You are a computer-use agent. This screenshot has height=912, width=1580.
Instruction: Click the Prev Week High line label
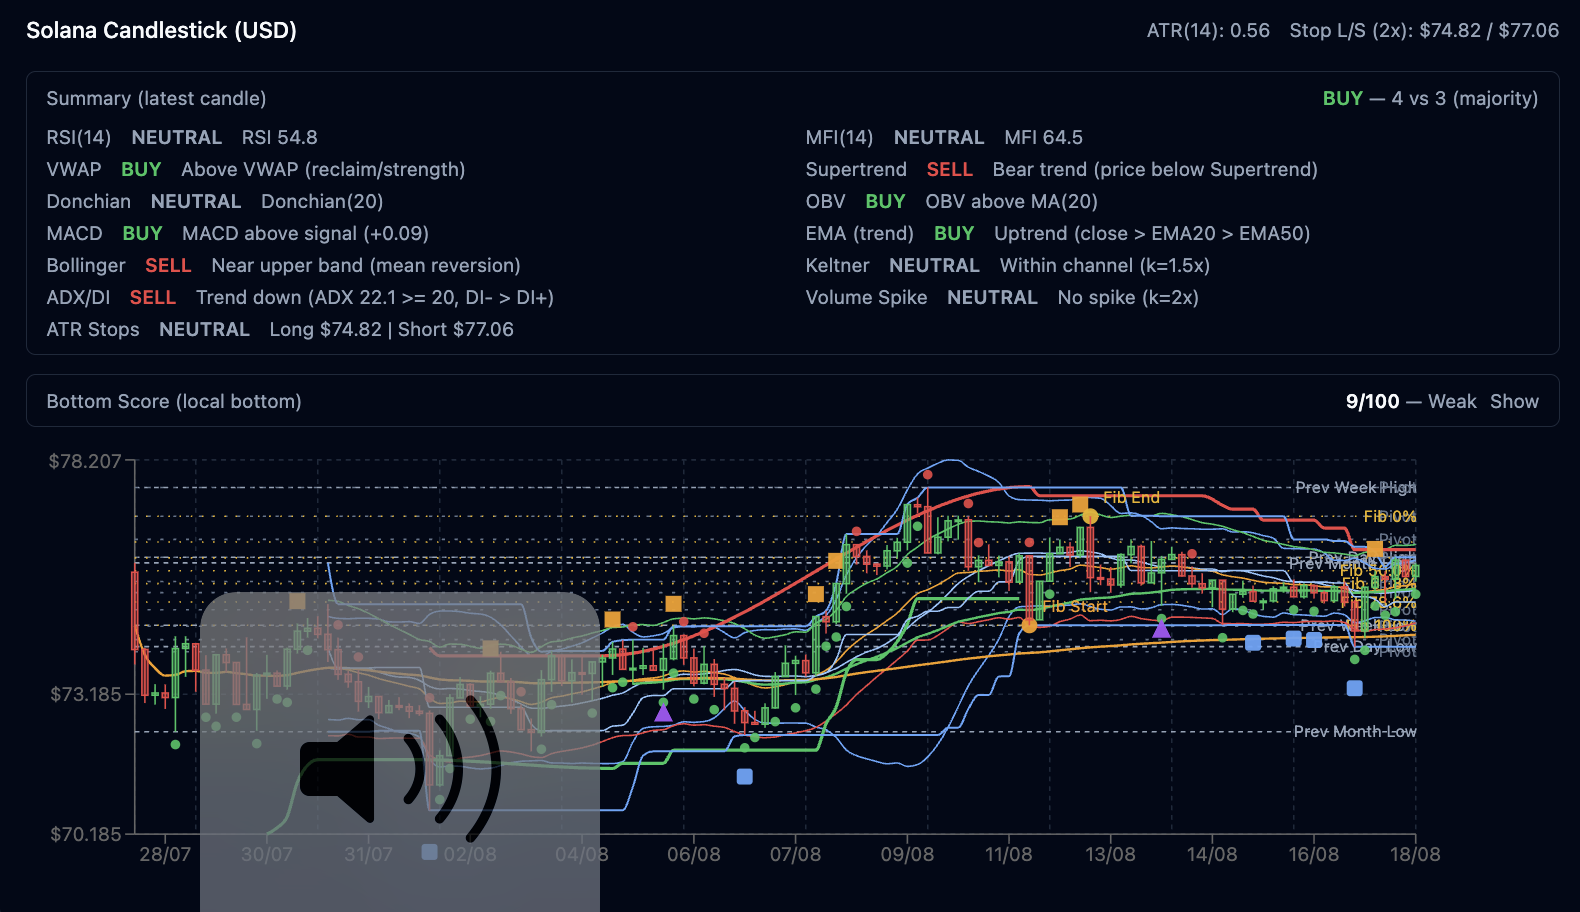click(1355, 487)
